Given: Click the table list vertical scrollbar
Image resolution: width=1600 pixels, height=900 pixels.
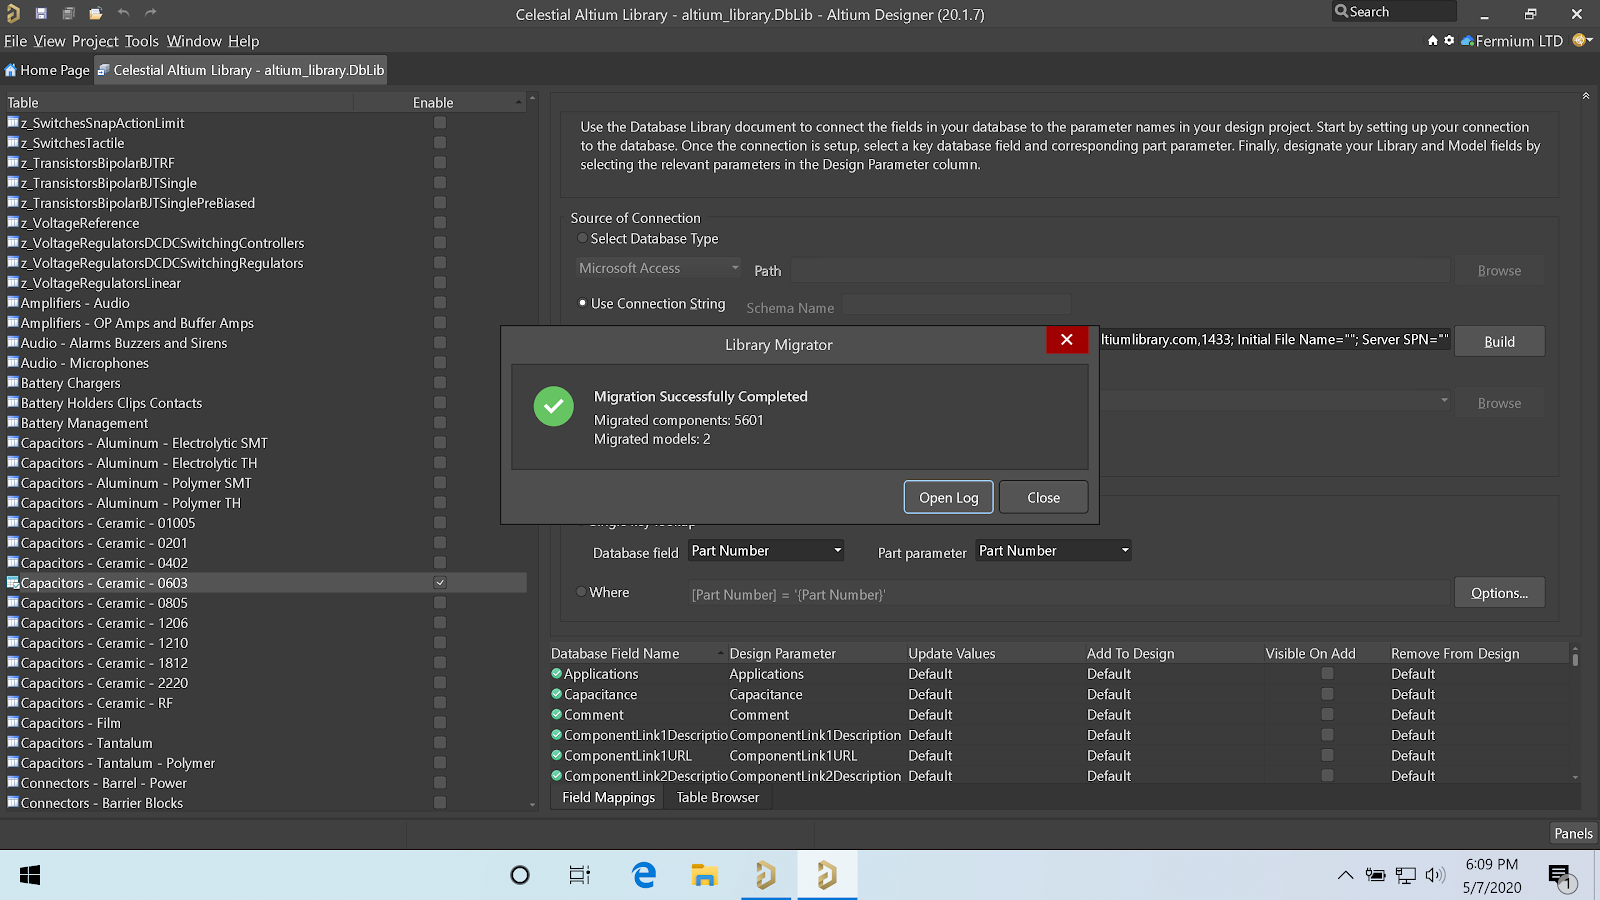Looking at the screenshot, I should 532,450.
